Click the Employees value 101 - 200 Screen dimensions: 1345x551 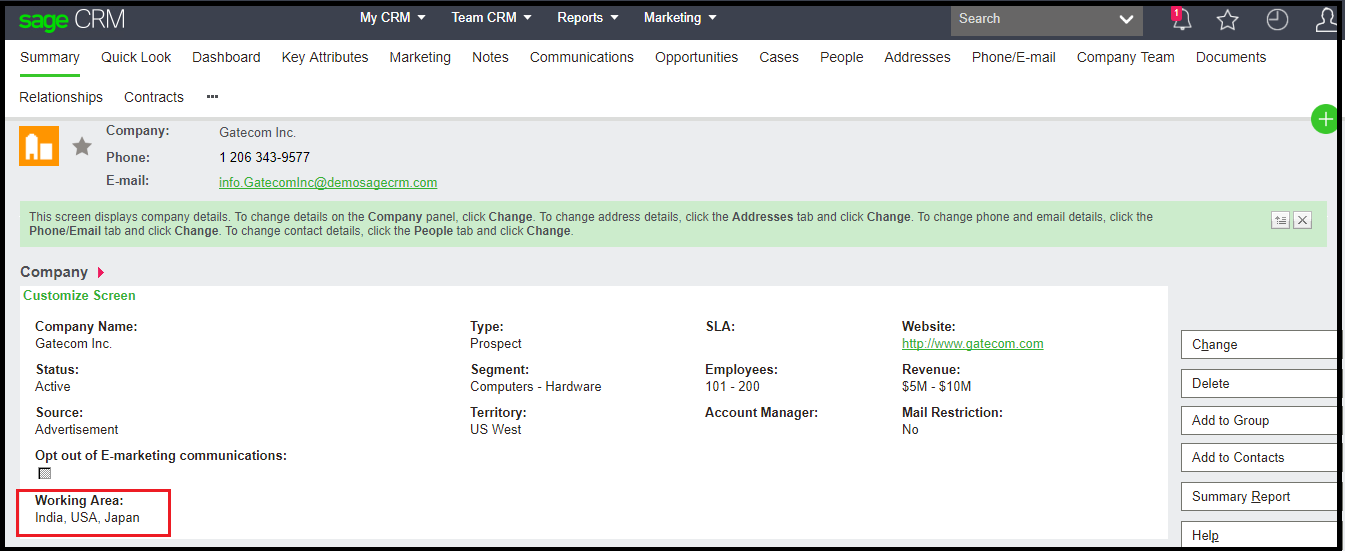732,386
